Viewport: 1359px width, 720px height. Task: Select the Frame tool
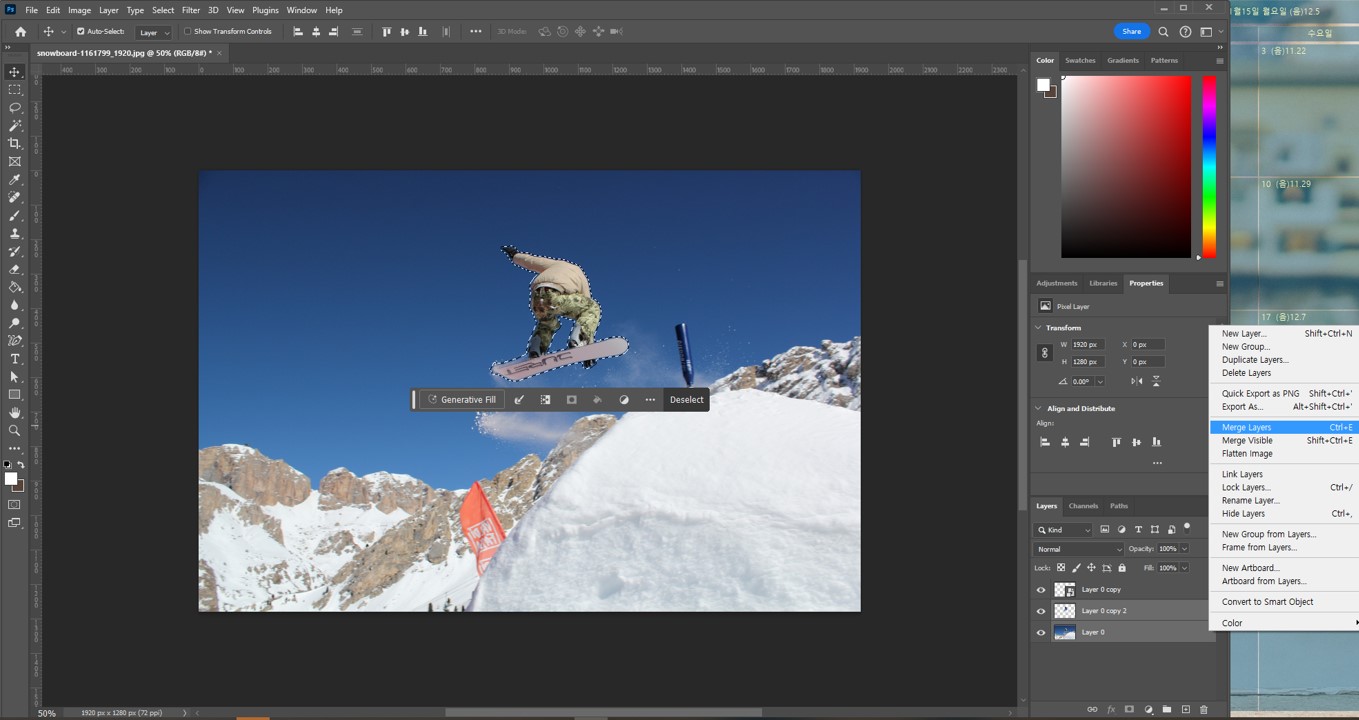(15, 162)
